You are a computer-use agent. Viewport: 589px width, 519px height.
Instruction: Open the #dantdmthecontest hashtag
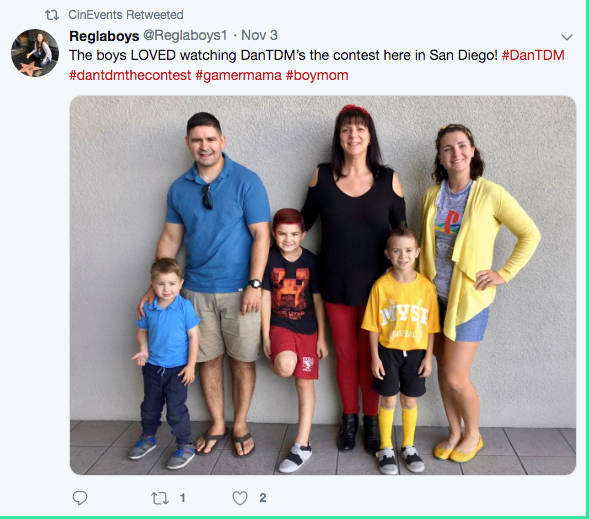130,75
